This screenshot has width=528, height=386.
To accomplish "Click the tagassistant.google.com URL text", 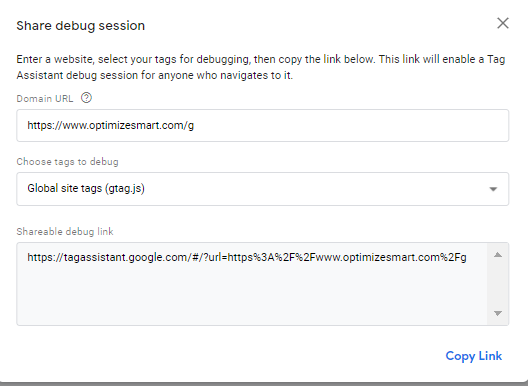I will [247, 257].
